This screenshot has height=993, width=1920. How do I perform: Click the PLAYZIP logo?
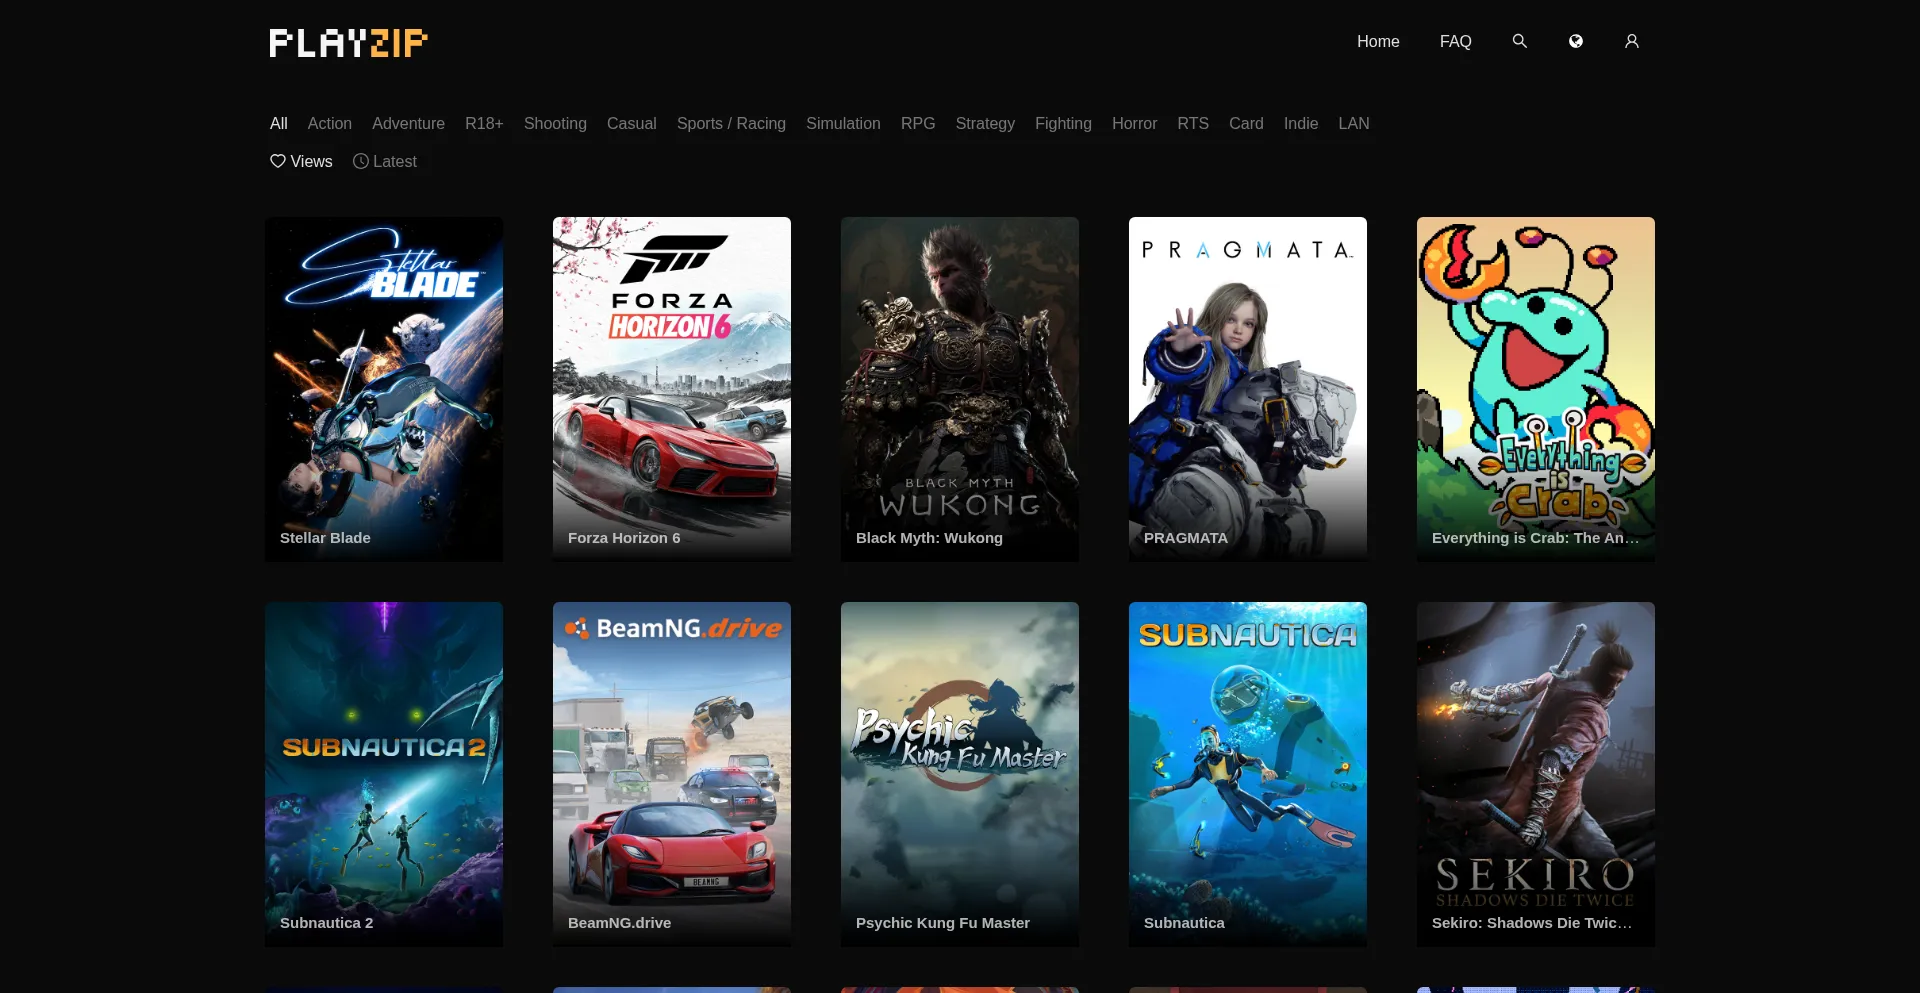[x=349, y=43]
